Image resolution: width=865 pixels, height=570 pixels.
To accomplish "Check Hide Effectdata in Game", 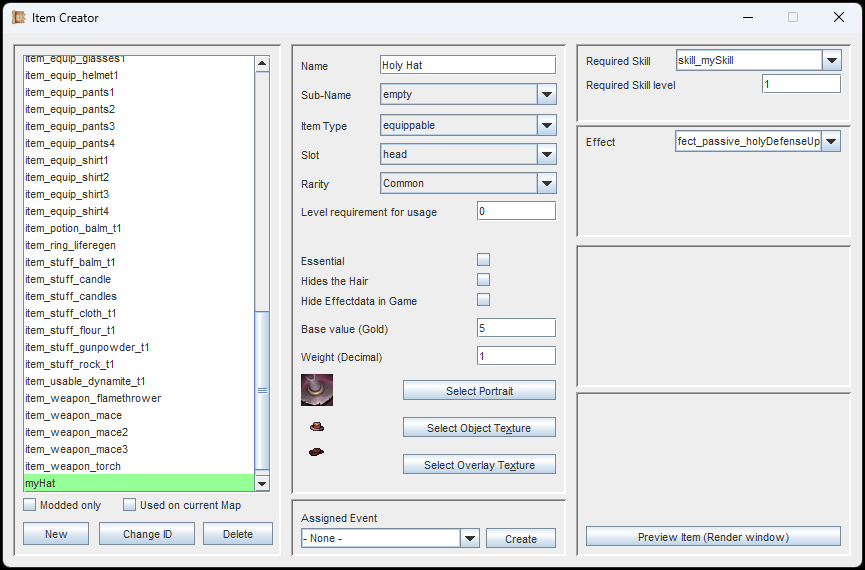I will [483, 300].
